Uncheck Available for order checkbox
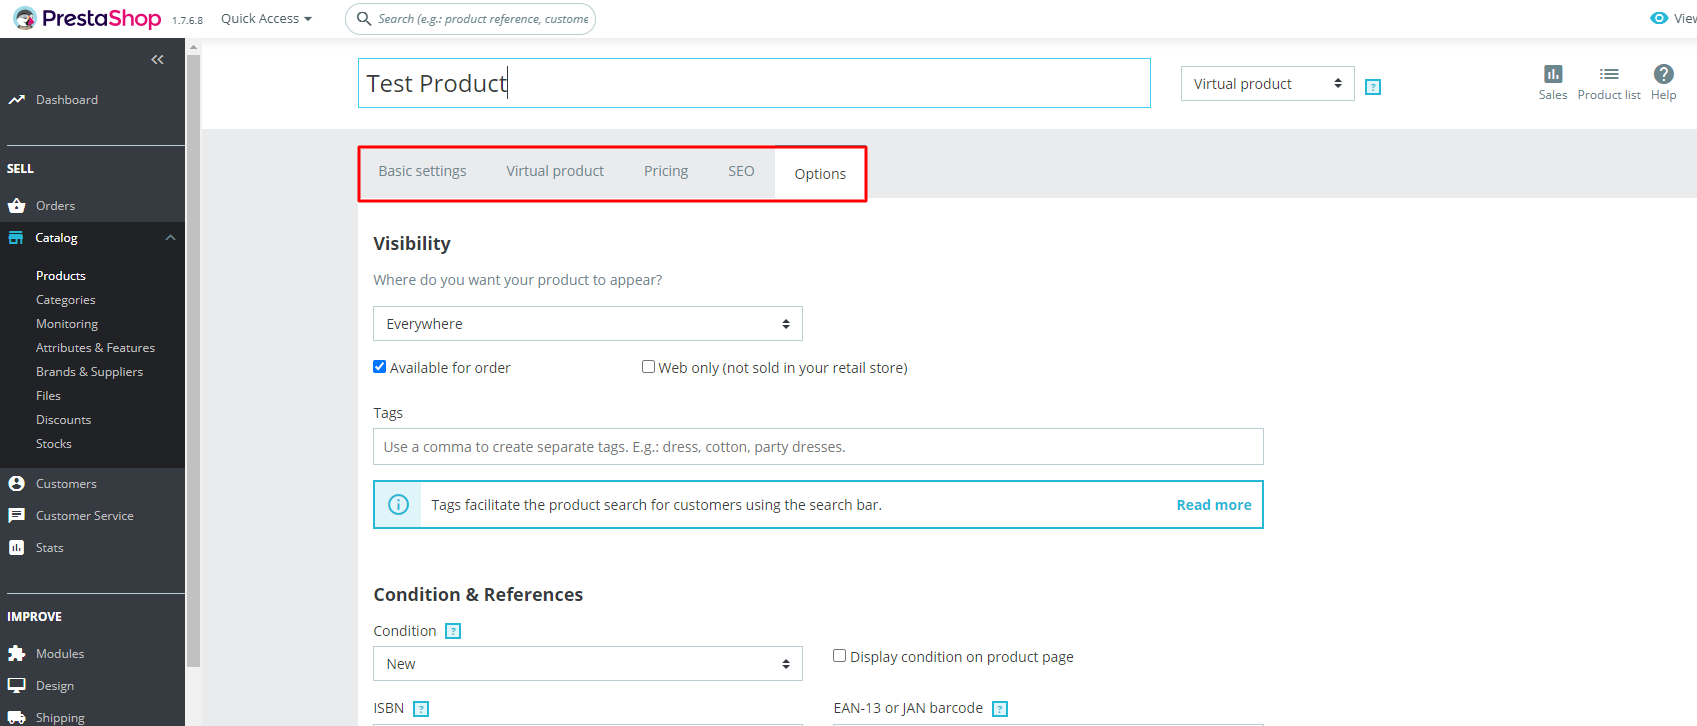The image size is (1697, 726). [380, 367]
